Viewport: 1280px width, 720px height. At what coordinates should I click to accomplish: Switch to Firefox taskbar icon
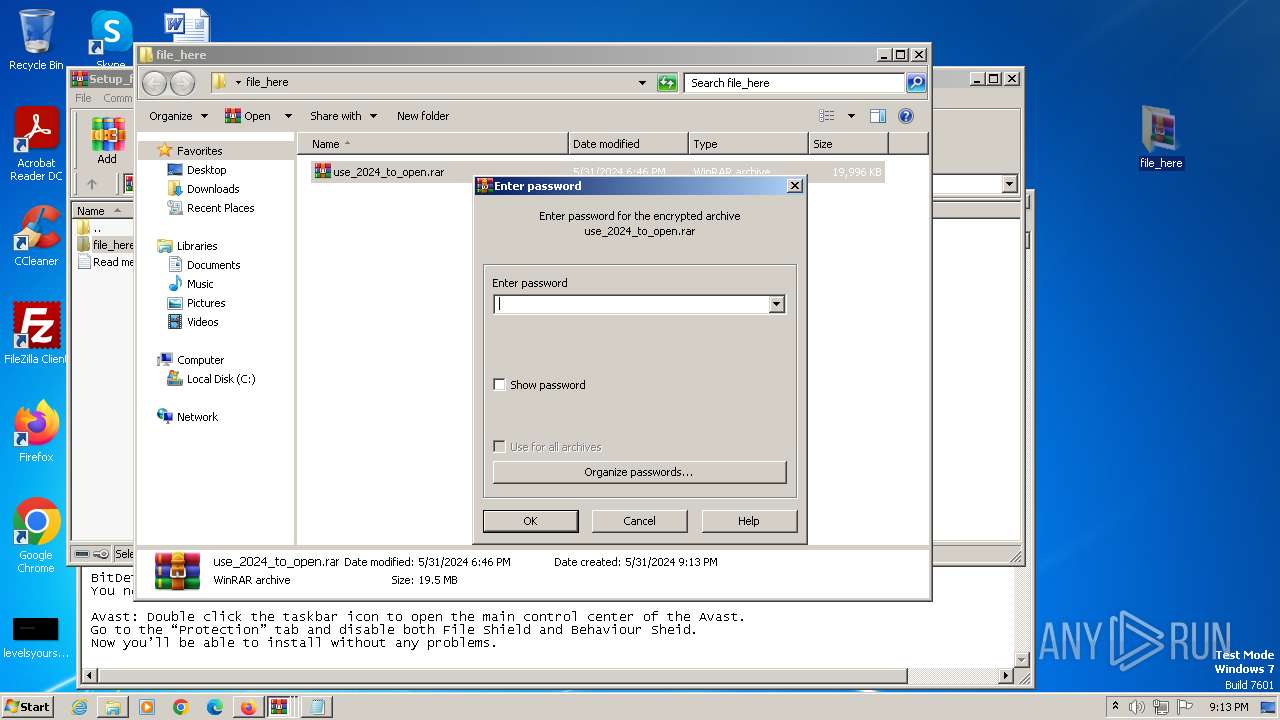[248, 707]
